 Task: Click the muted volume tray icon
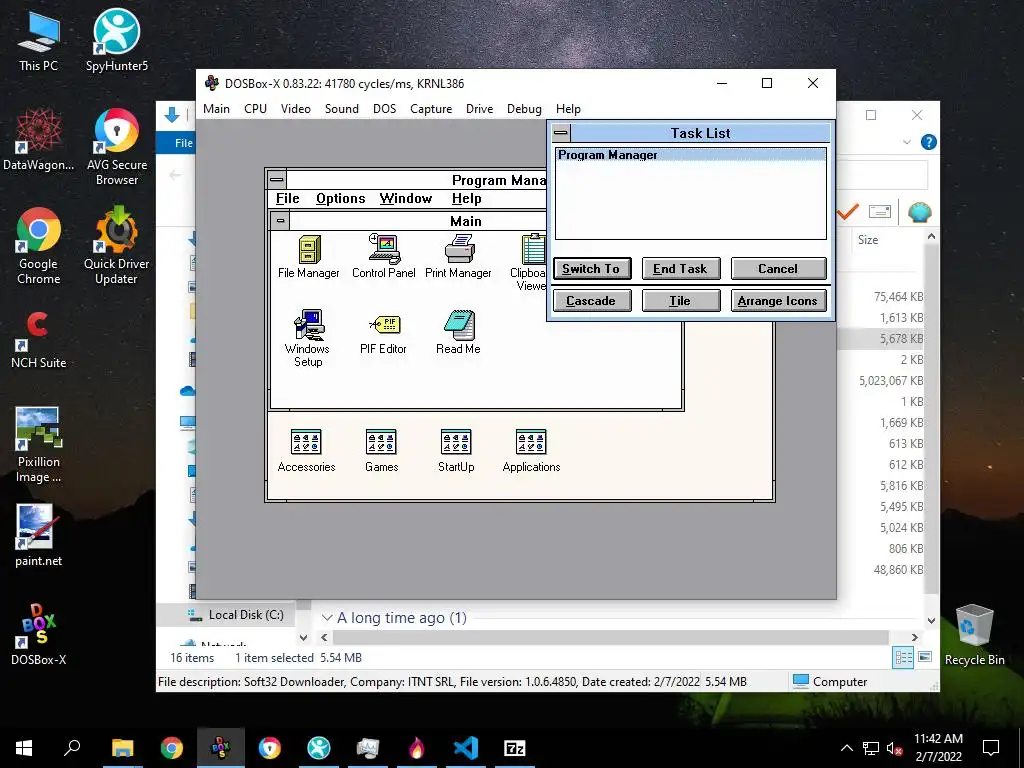click(895, 748)
